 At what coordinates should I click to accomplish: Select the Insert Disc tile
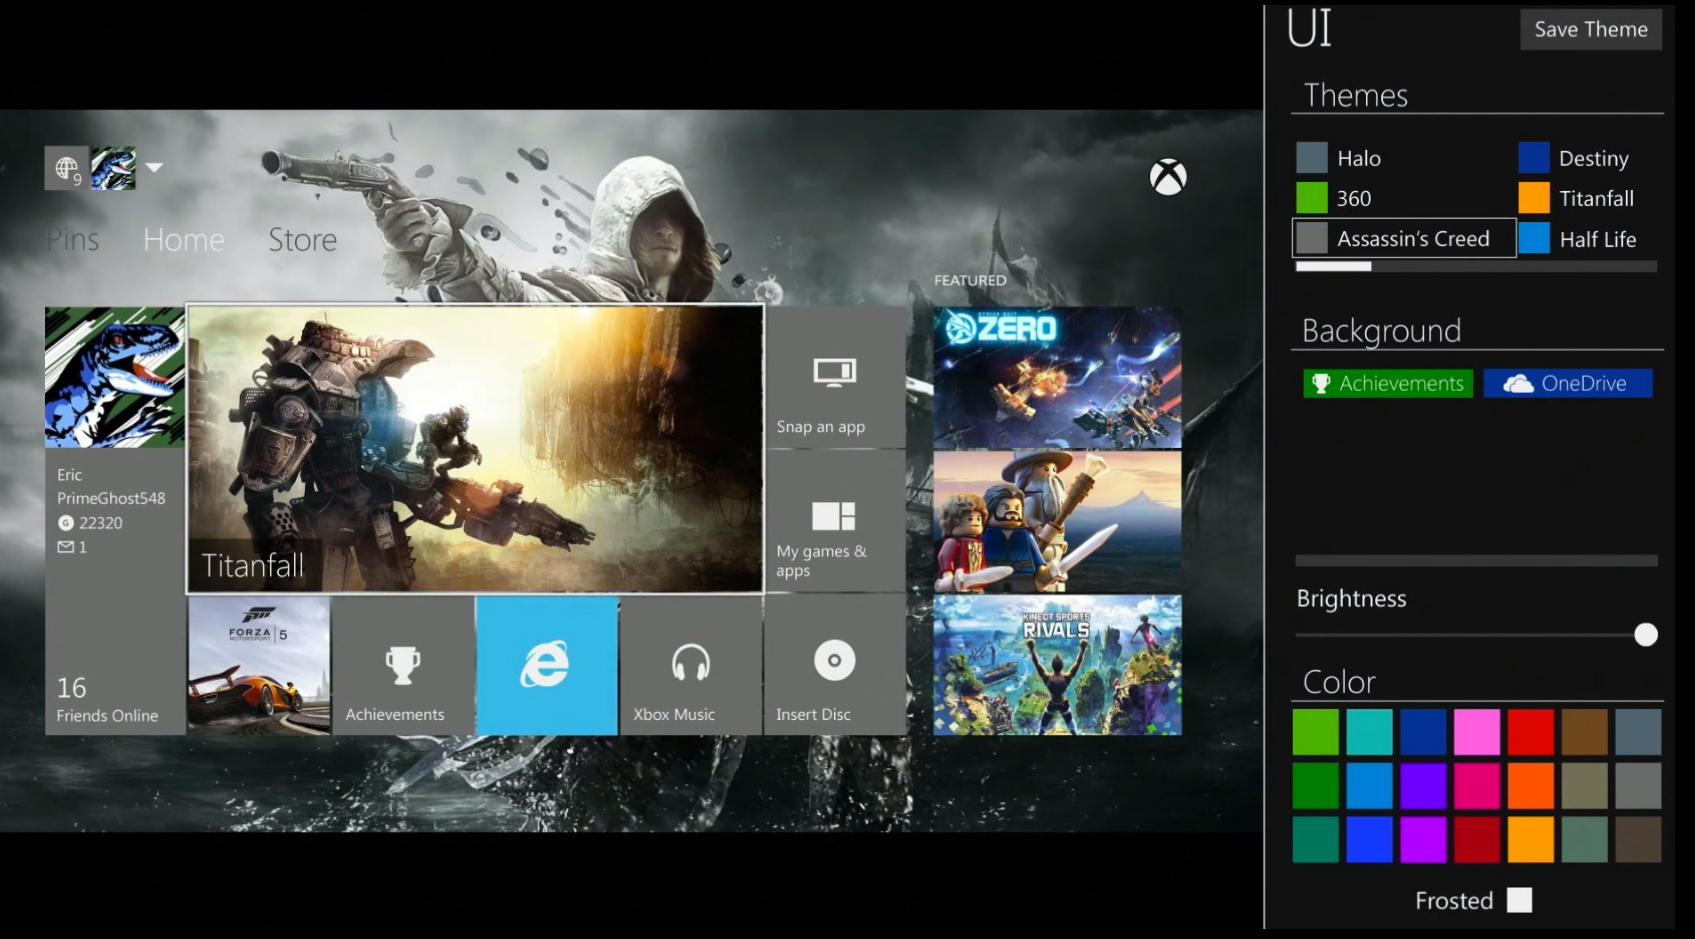[x=835, y=666]
